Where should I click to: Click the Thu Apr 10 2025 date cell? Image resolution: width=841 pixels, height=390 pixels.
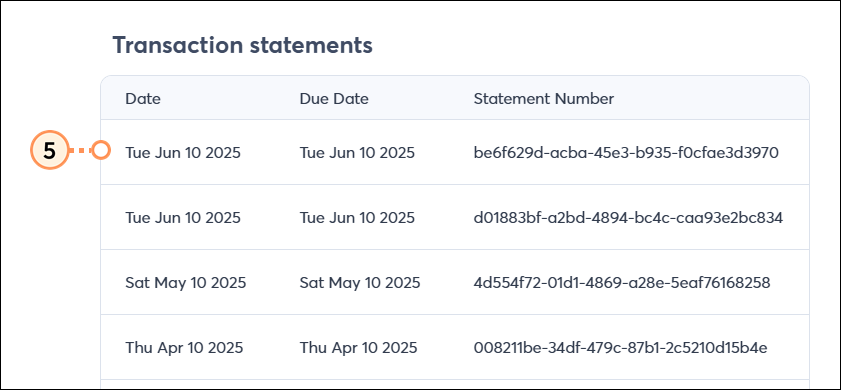(184, 348)
